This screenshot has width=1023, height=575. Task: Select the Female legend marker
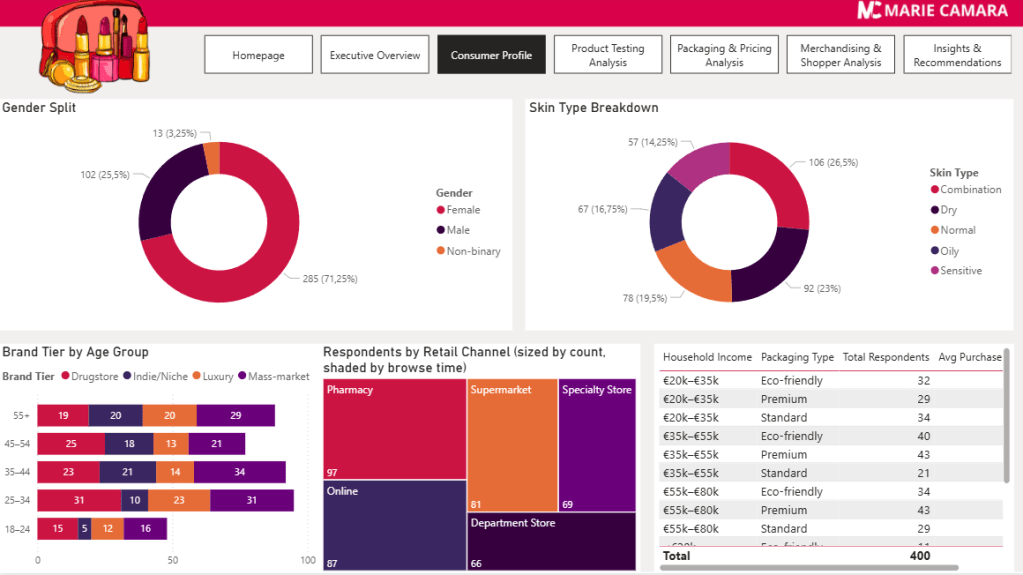[440, 210]
